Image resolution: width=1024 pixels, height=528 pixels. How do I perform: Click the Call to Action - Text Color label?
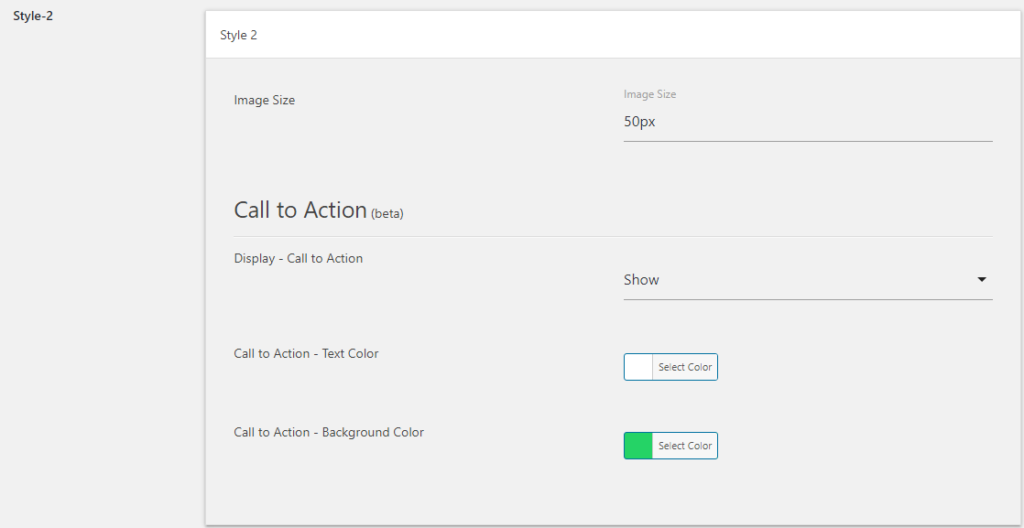pos(306,353)
